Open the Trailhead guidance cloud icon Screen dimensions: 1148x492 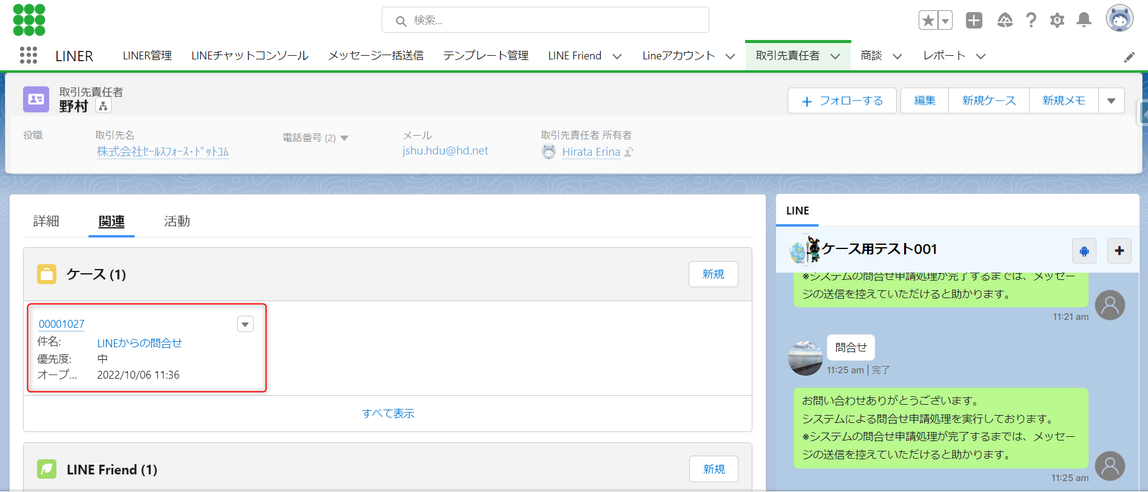coord(1004,20)
